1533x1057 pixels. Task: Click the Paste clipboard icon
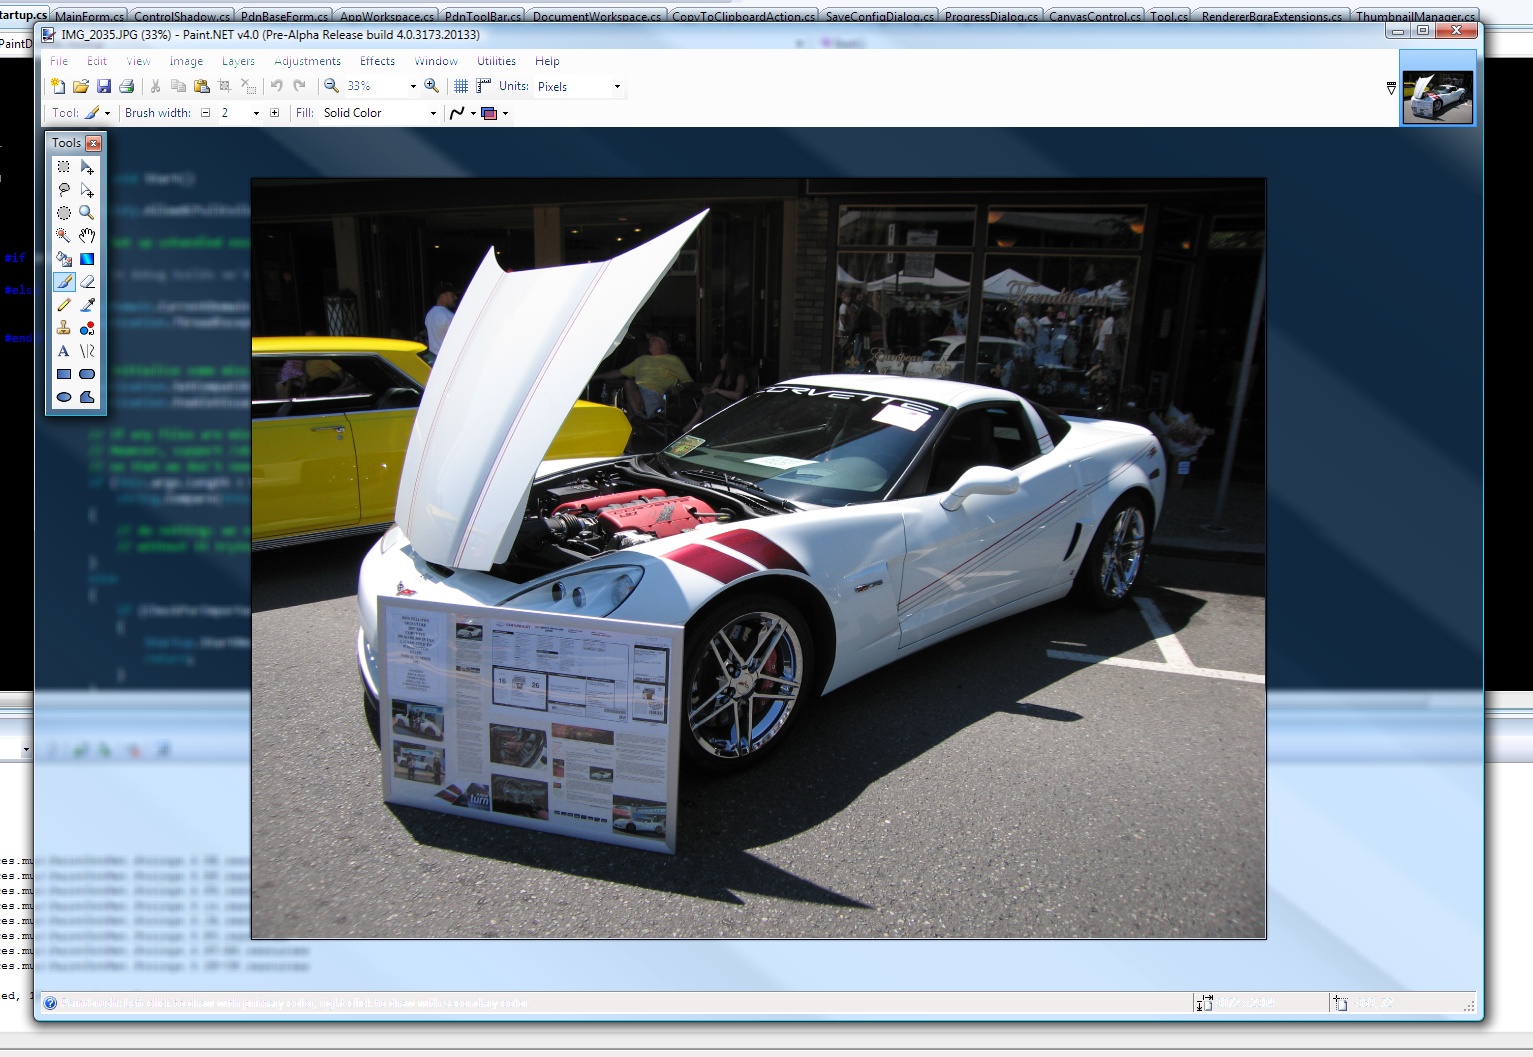[202, 86]
